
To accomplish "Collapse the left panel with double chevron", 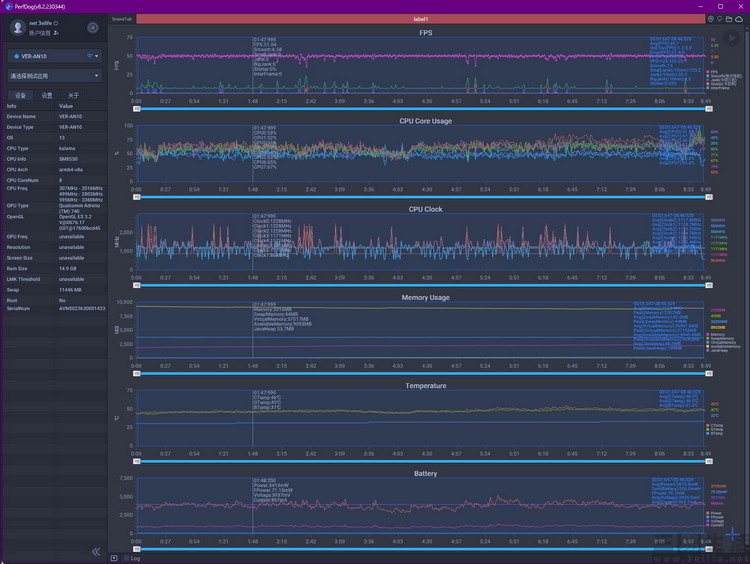I will (96, 552).
